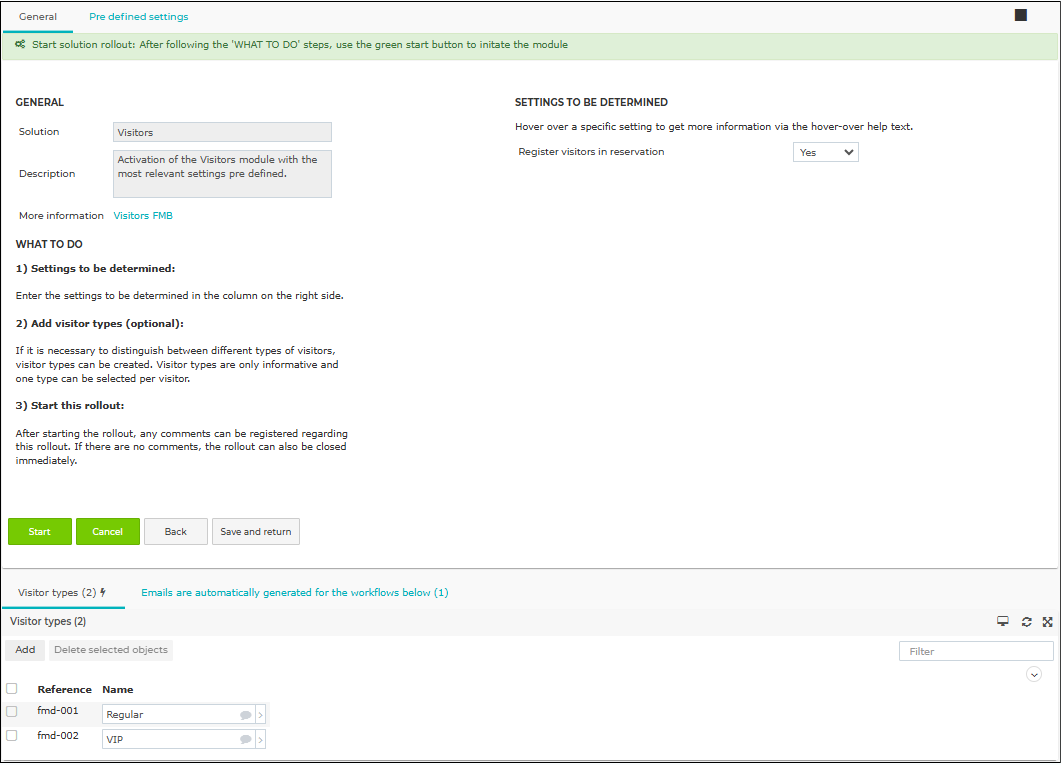Click the comment icon in the VIP field
Image resolution: width=1061 pixels, height=765 pixels.
245,740
